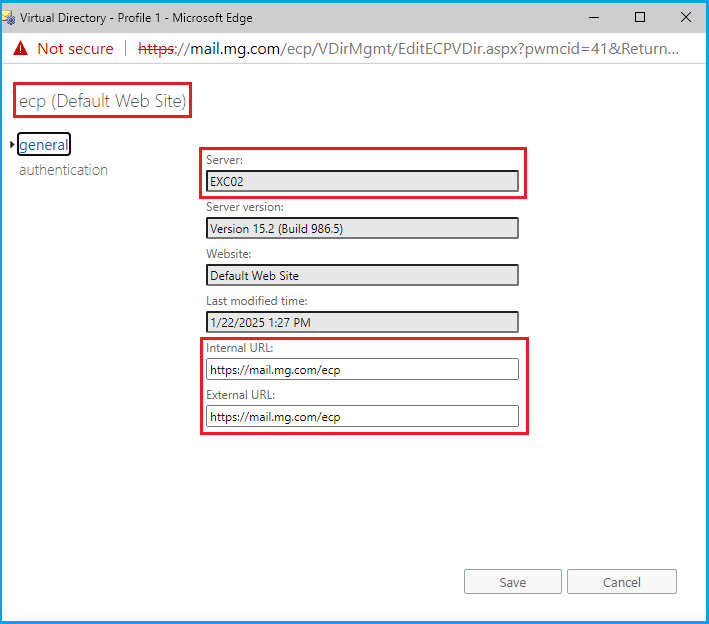Click the Not secure text label
The width and height of the screenshot is (709, 624).
[75, 48]
